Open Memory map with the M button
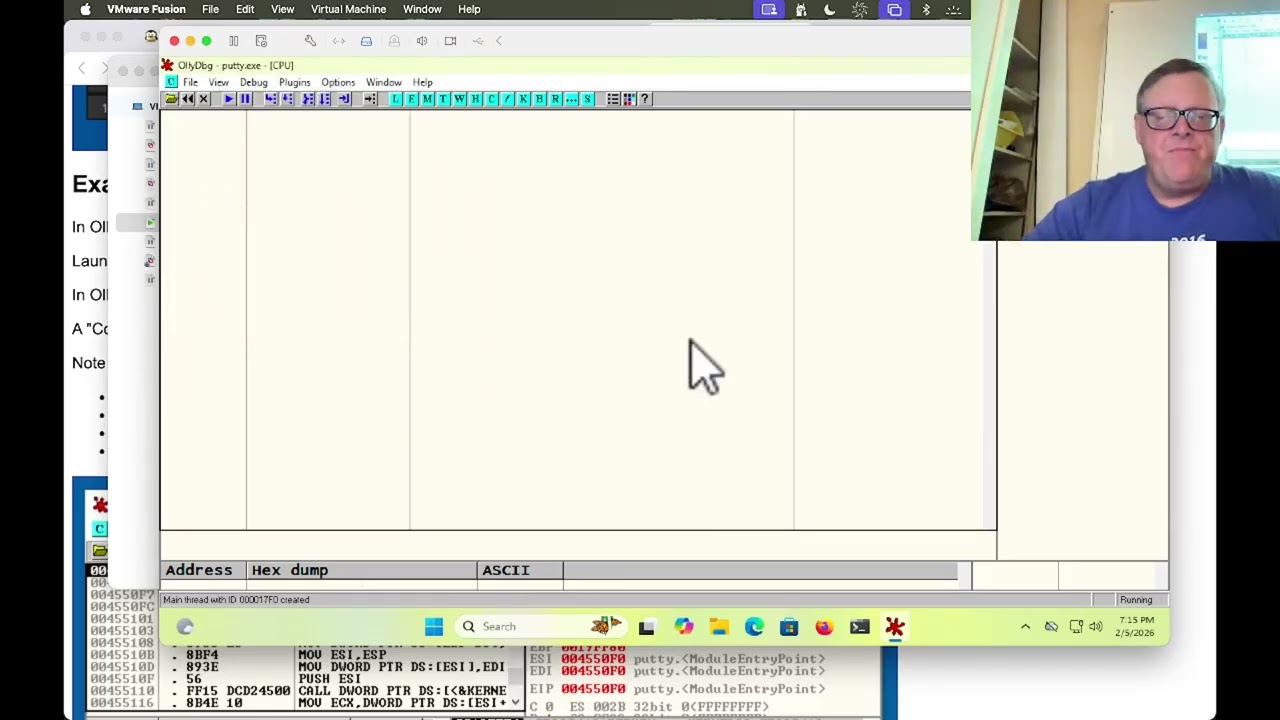Image resolution: width=1280 pixels, height=720 pixels. (428, 99)
